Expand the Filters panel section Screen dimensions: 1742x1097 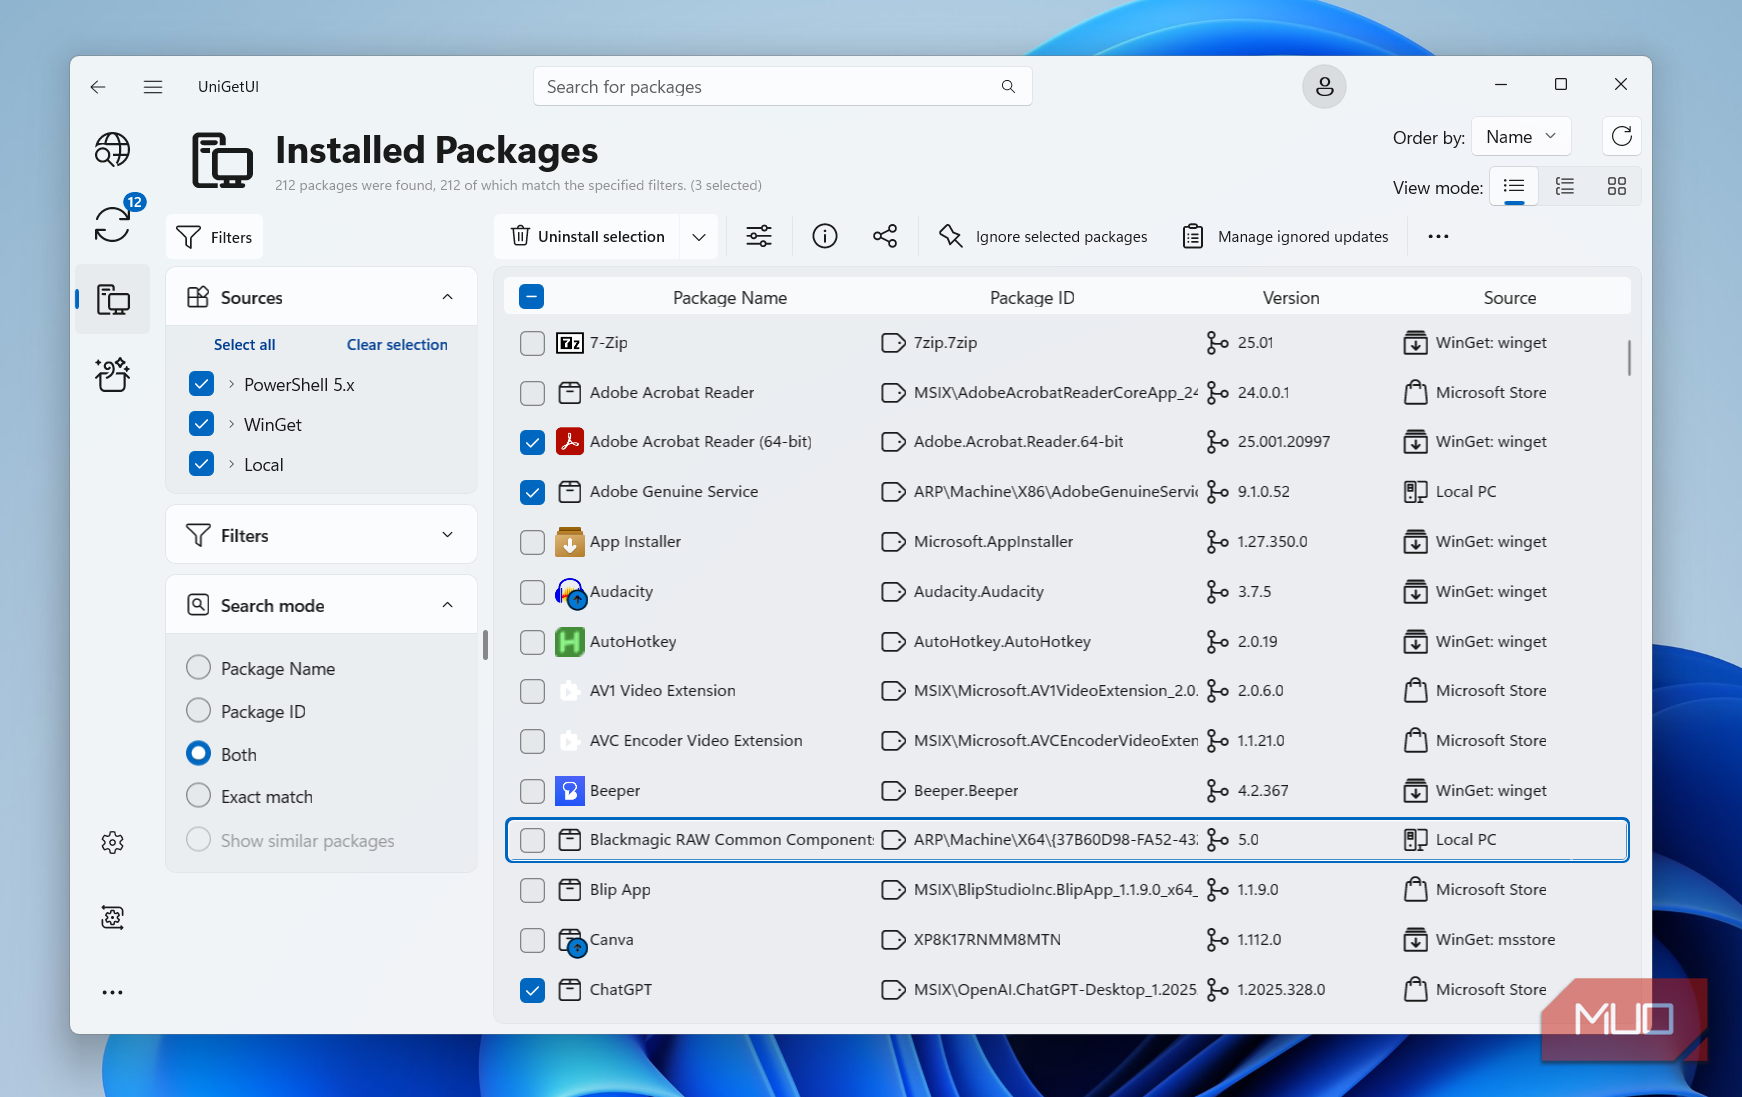point(447,535)
